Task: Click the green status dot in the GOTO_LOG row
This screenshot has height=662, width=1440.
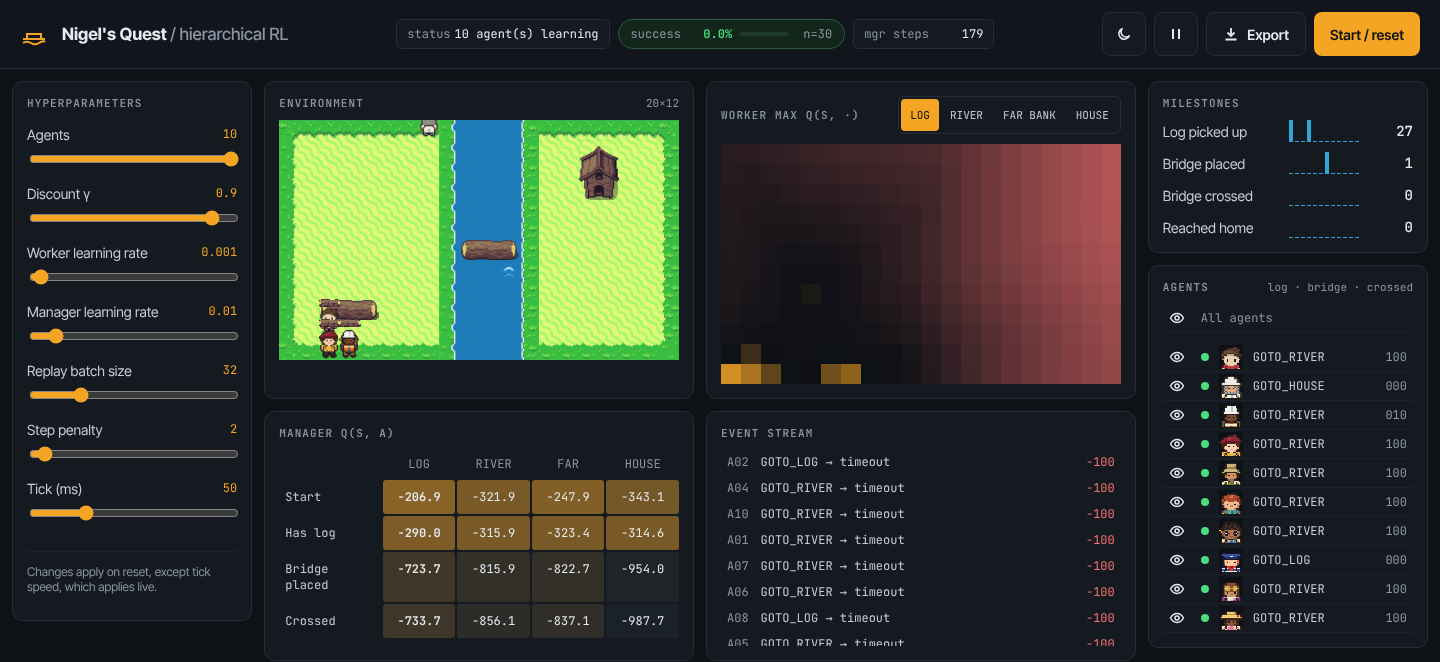Action: (x=1205, y=560)
